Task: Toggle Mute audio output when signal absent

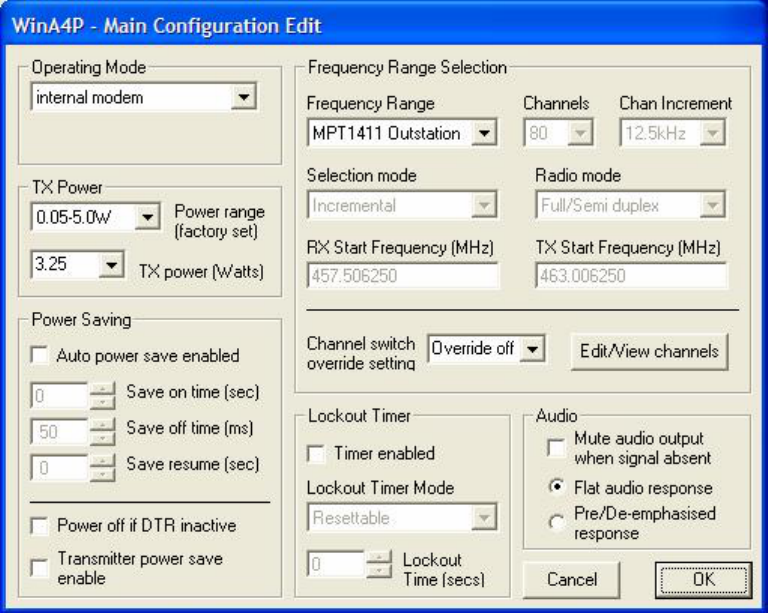Action: point(556,448)
